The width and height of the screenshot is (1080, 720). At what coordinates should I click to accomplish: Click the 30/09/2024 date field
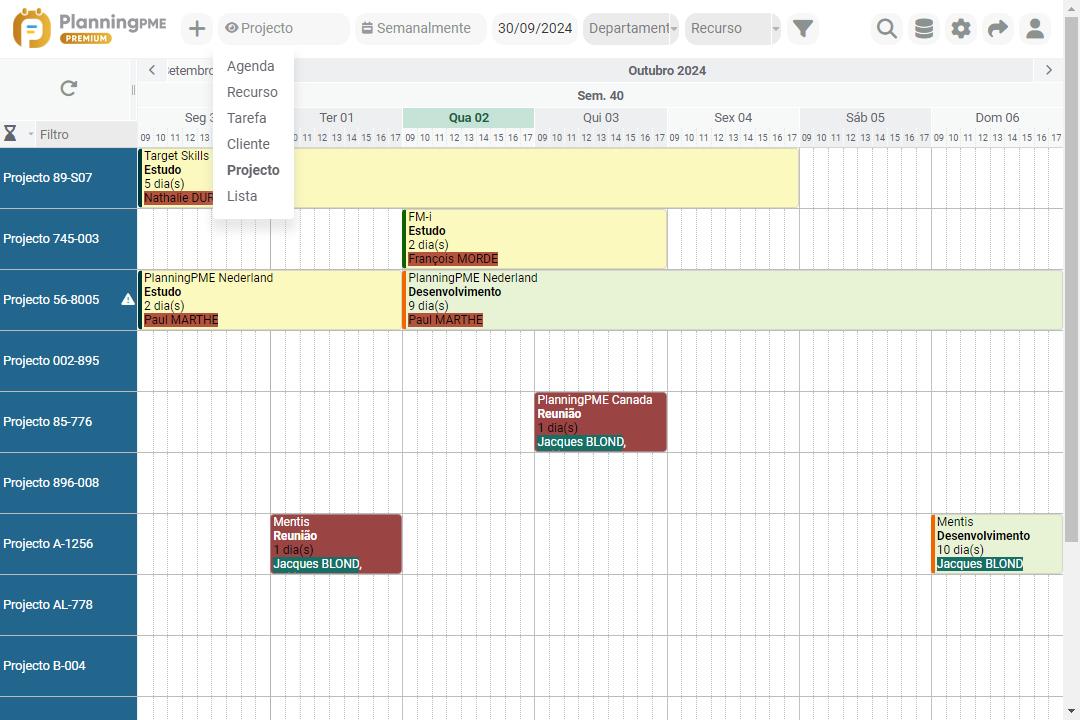click(x=535, y=28)
